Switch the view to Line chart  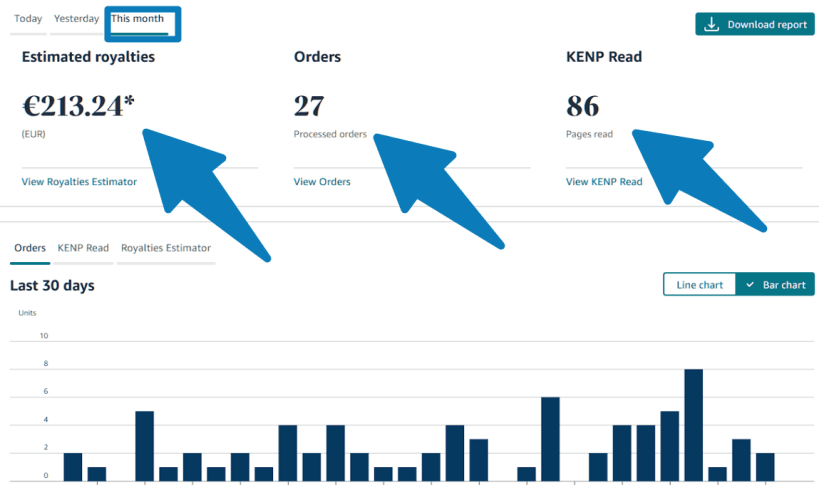(x=699, y=285)
